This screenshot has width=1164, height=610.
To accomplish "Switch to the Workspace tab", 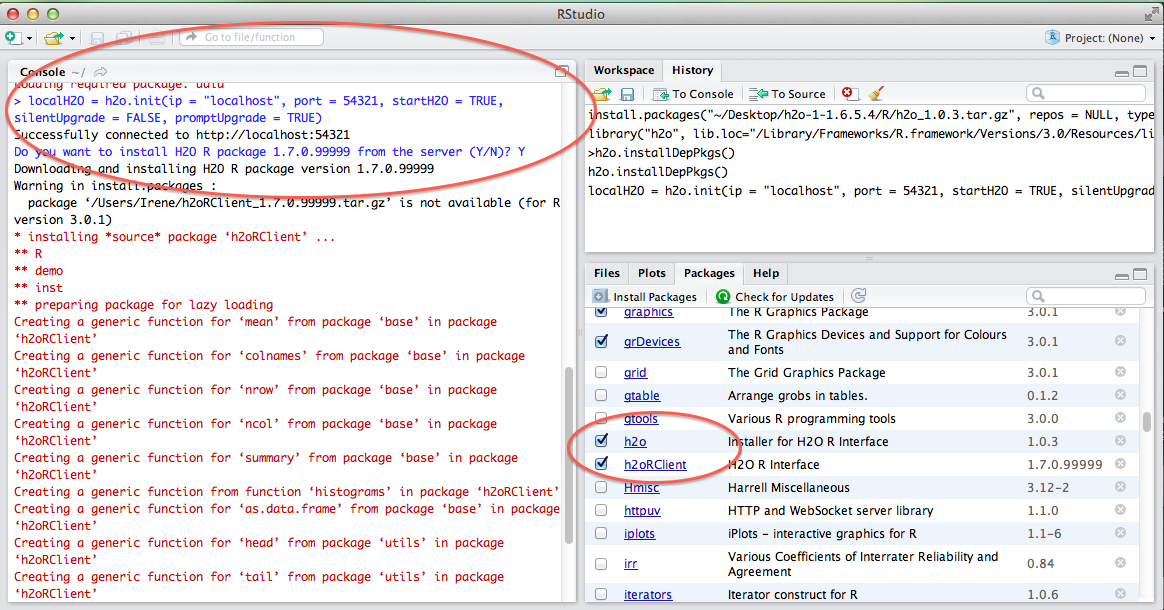I will pyautogui.click(x=623, y=70).
